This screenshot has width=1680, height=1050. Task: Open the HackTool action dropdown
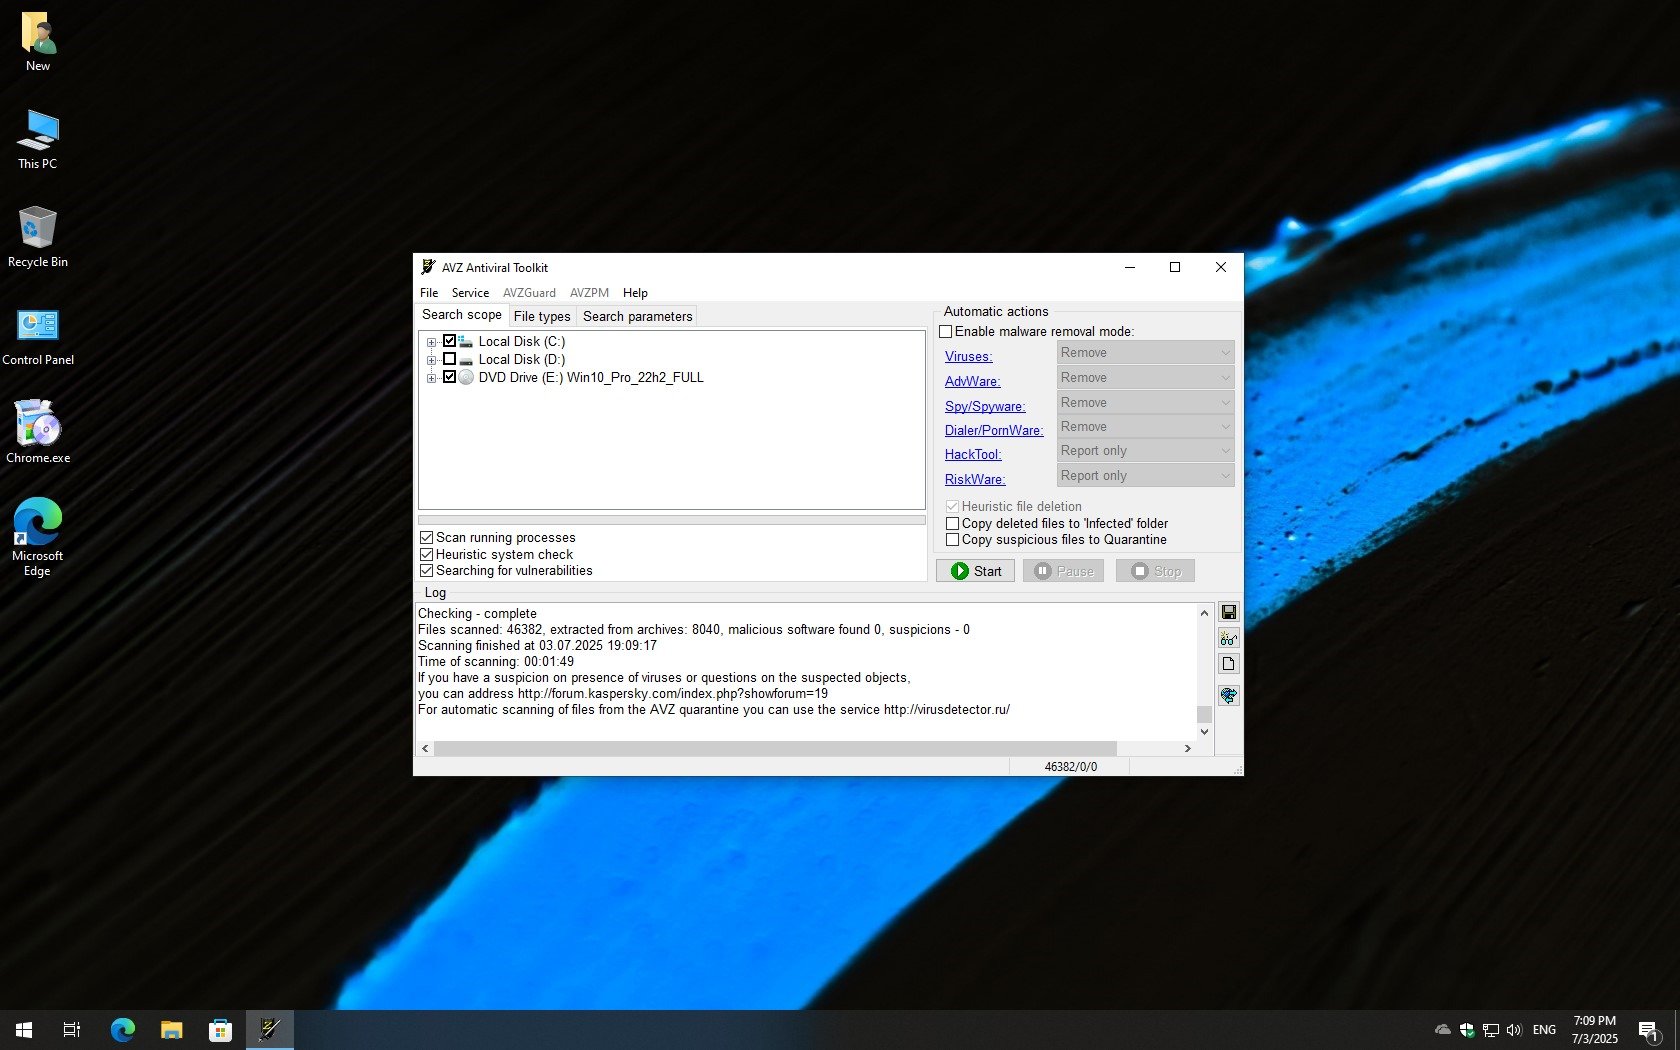[x=1145, y=451]
